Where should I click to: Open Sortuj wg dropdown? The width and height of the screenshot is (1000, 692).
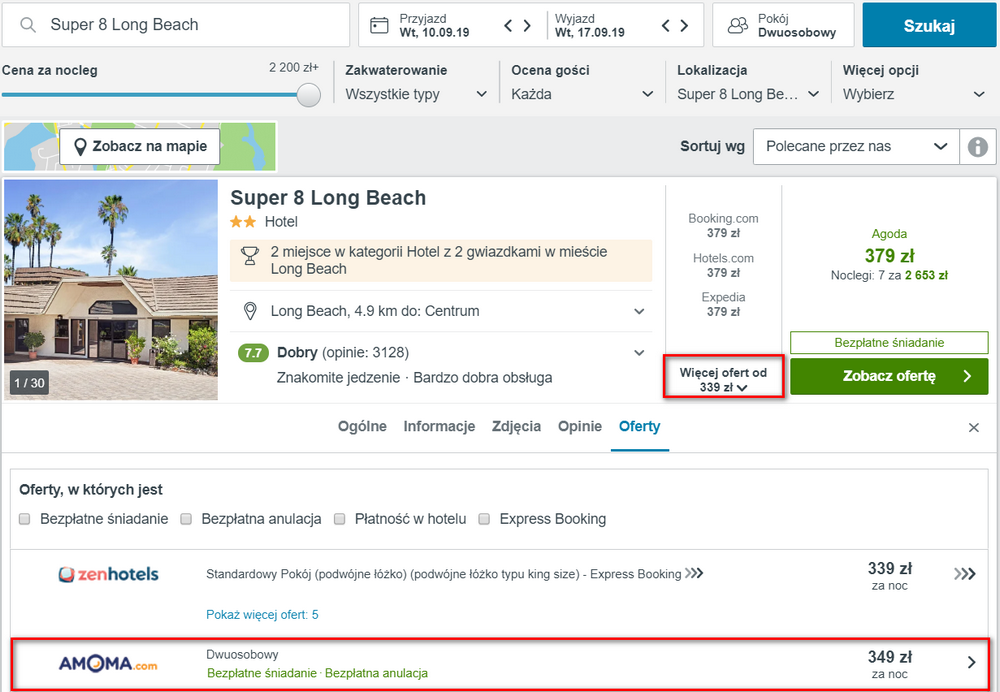[x=856, y=147]
